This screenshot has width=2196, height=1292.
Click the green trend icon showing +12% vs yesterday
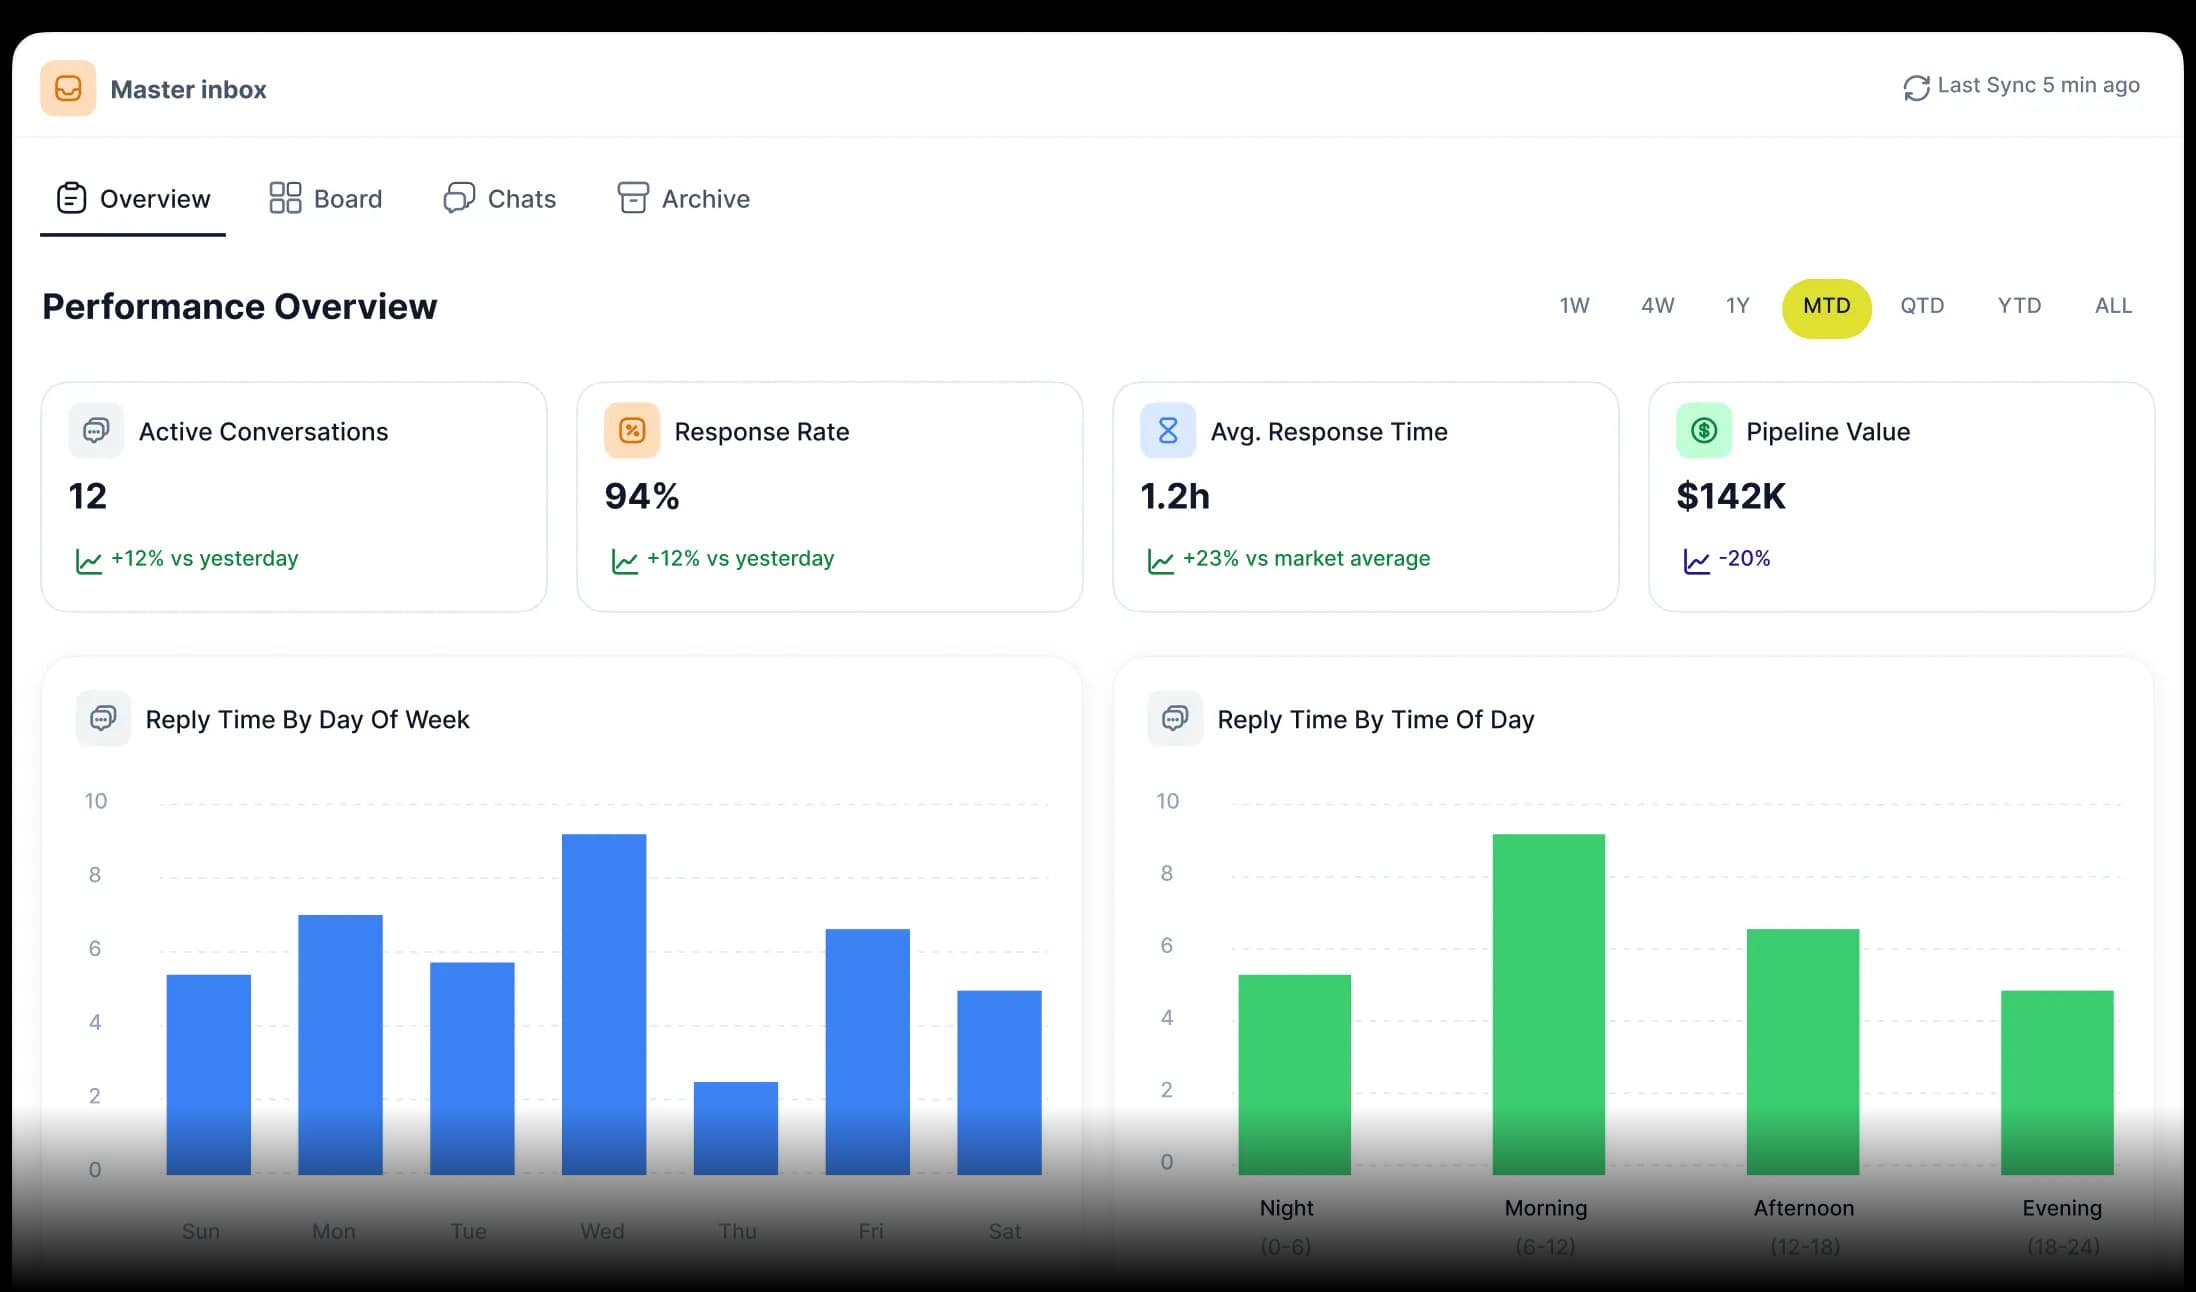tap(89, 560)
